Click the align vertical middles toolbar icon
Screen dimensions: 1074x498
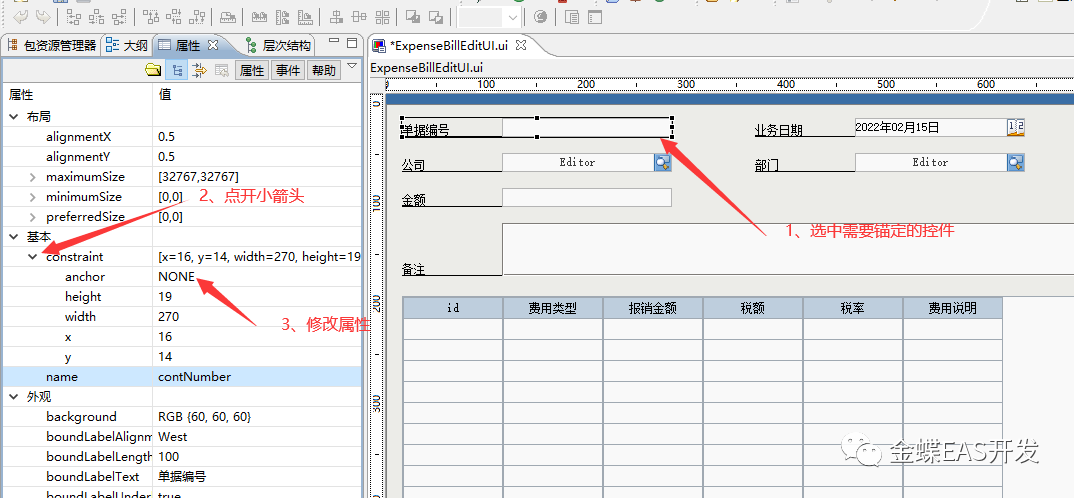pos(174,17)
